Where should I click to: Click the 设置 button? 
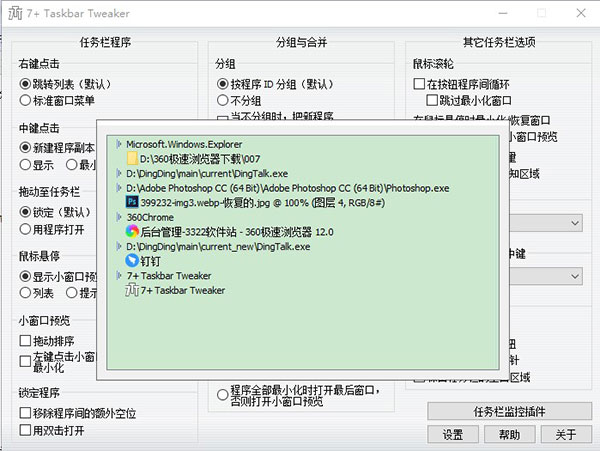453,435
